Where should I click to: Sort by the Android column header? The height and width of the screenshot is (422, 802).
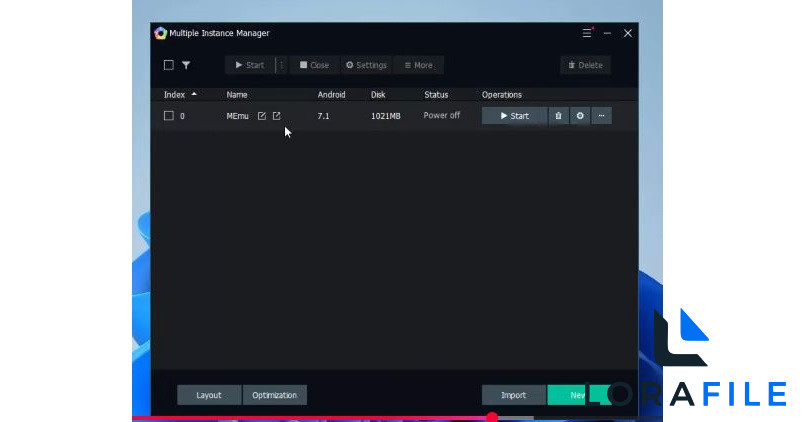pyautogui.click(x=331, y=95)
